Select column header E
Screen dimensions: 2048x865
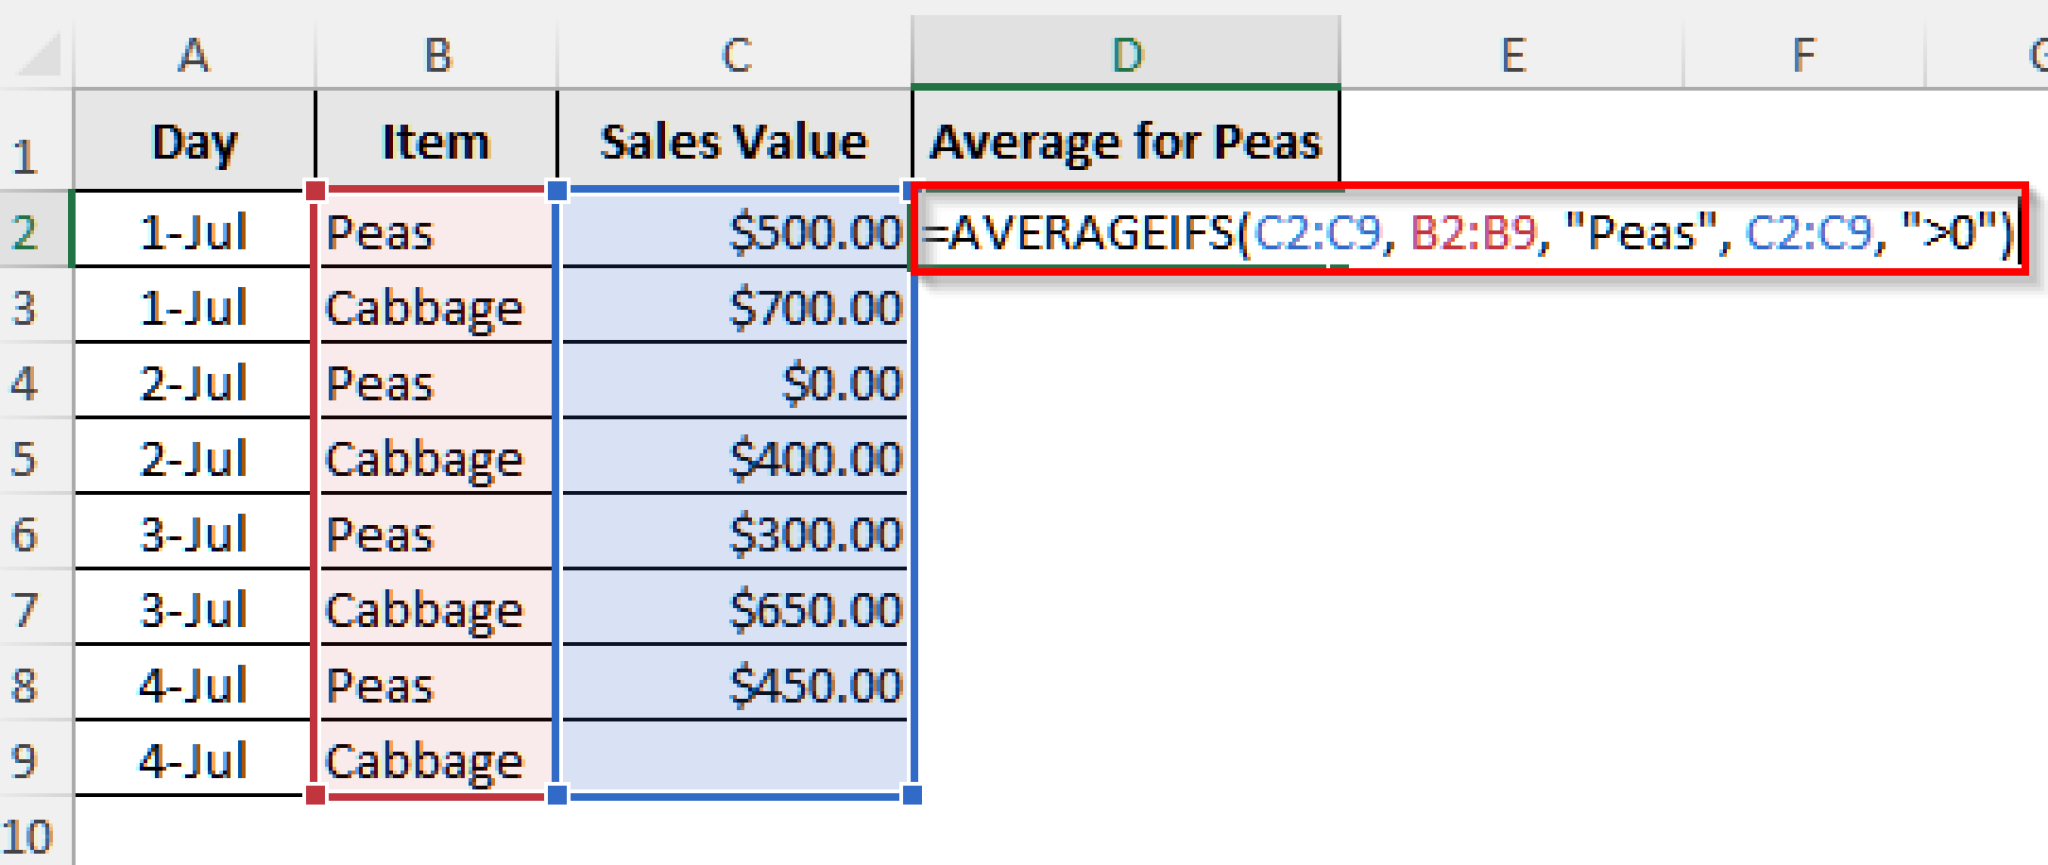point(1512,55)
